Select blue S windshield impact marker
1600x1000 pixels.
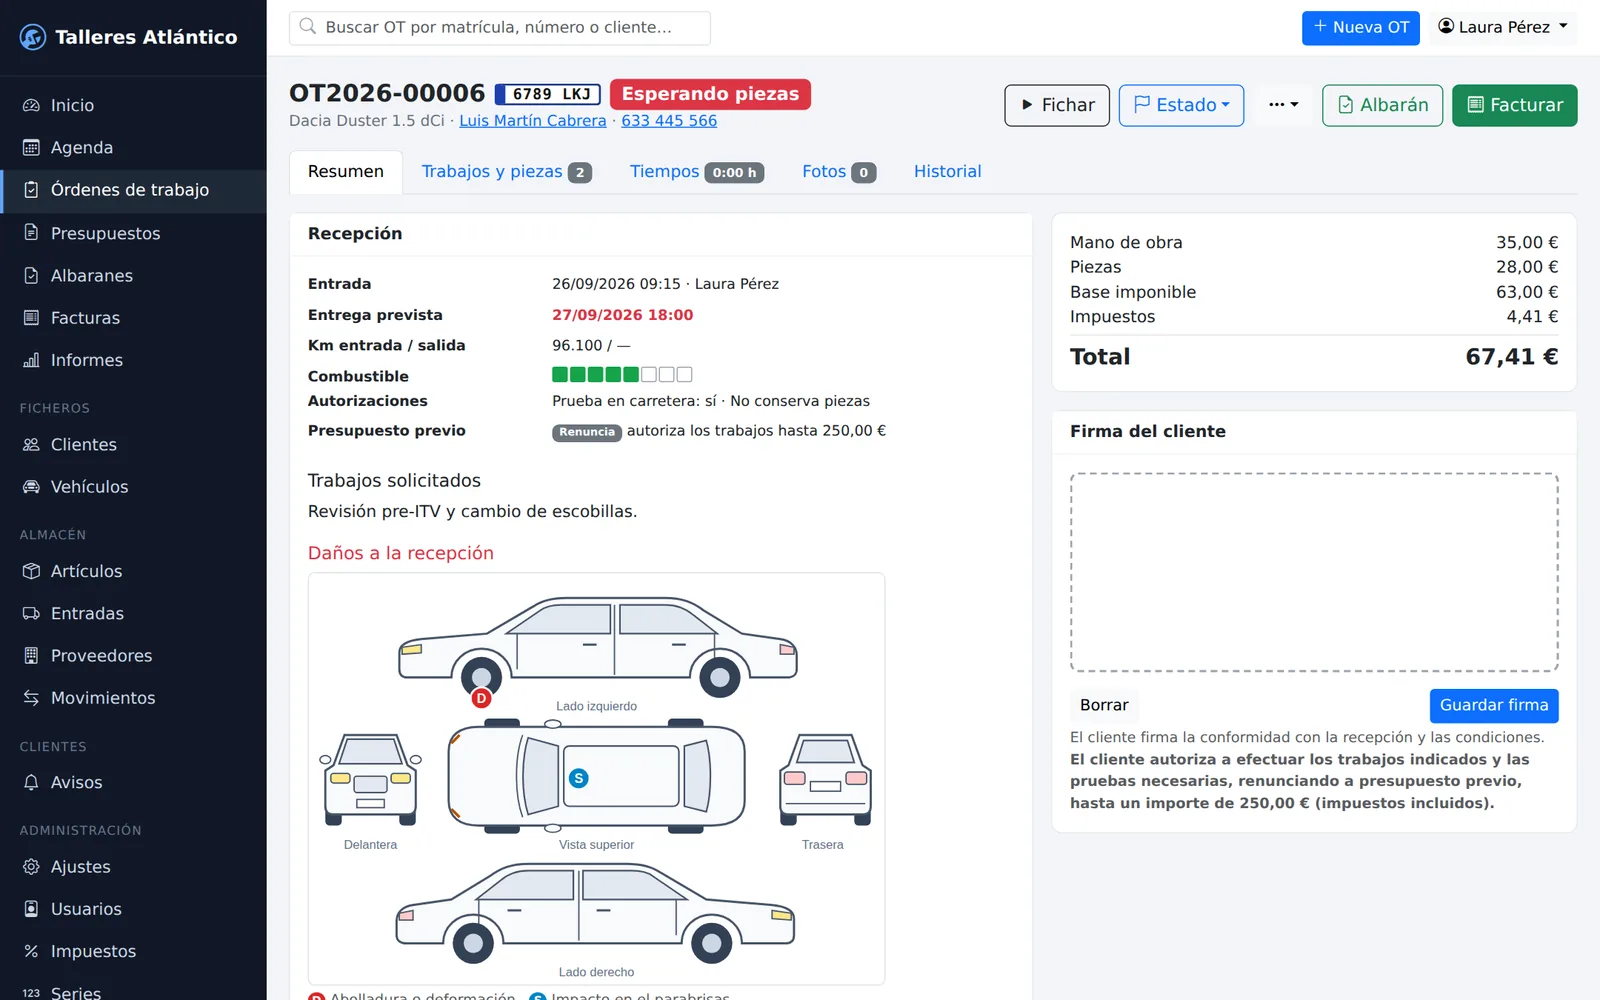(x=578, y=778)
